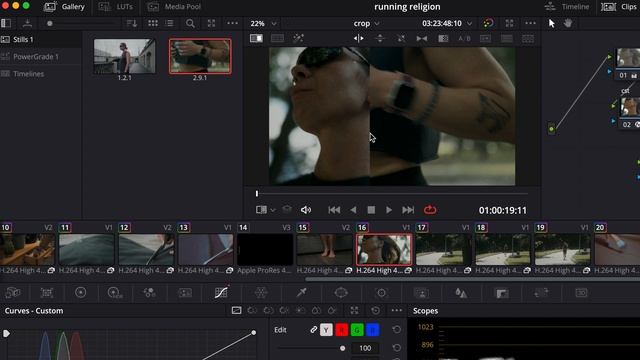The height and width of the screenshot is (360, 640).
Task: Select clip thumbnail 12
Action: (147, 249)
